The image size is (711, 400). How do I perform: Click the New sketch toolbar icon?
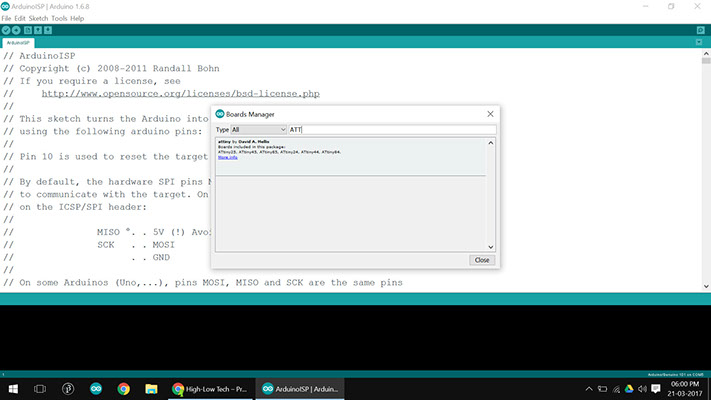coord(28,30)
